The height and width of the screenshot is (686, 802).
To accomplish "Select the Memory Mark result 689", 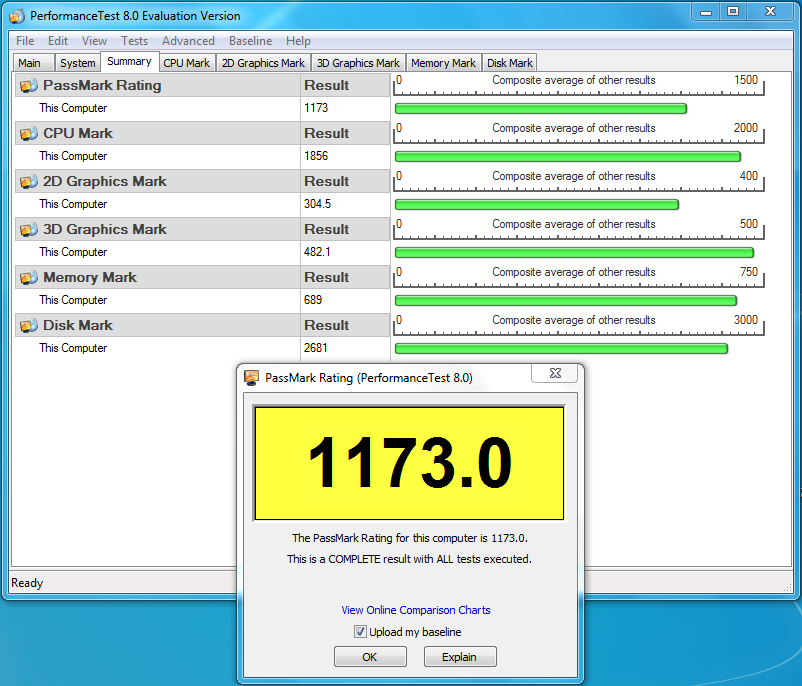I will pyautogui.click(x=313, y=300).
